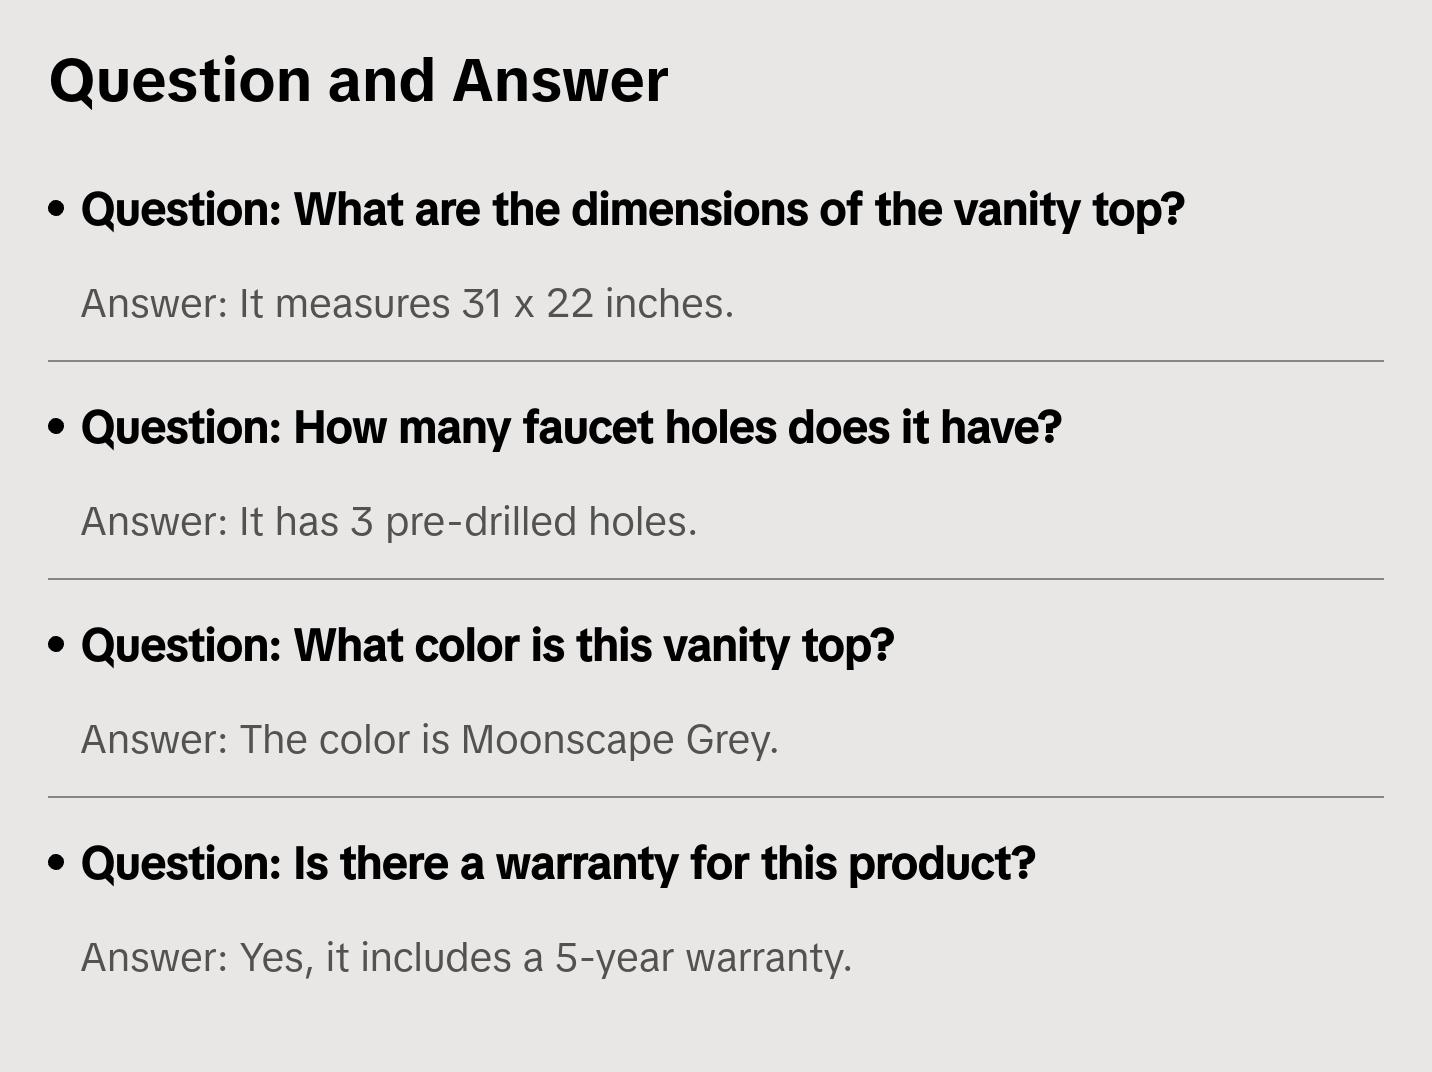The image size is (1432, 1072).
Task: Click the bullet beside the faucet holes question
Action: 57,427
